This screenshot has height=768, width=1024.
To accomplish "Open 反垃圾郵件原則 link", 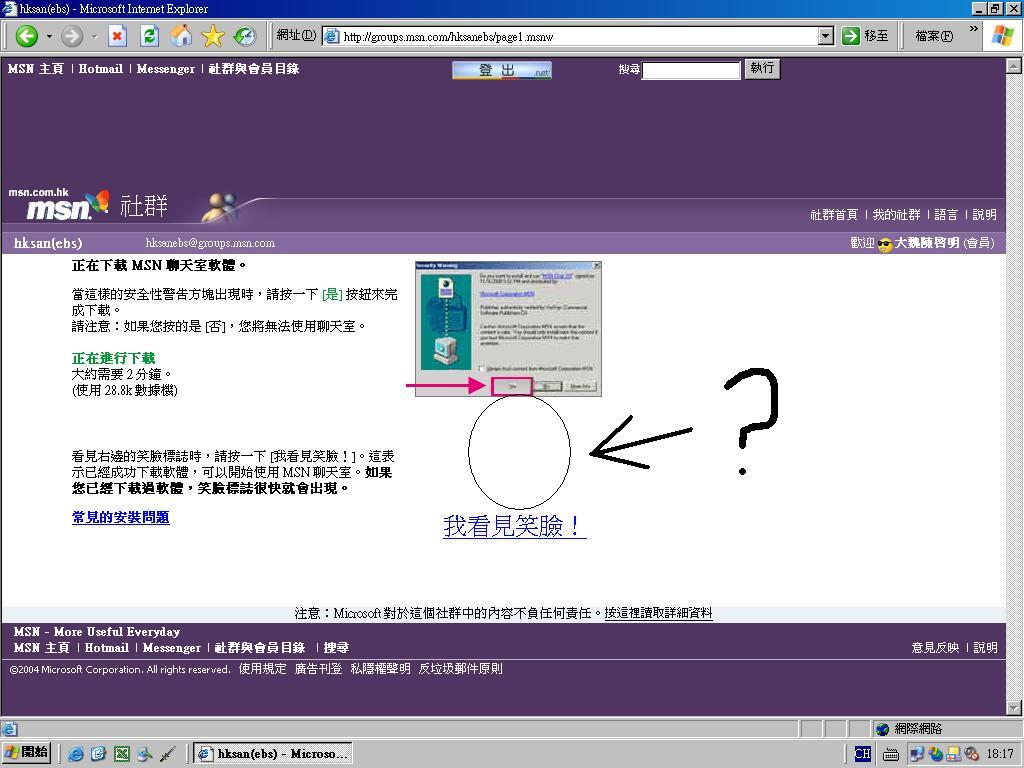I will point(460,669).
